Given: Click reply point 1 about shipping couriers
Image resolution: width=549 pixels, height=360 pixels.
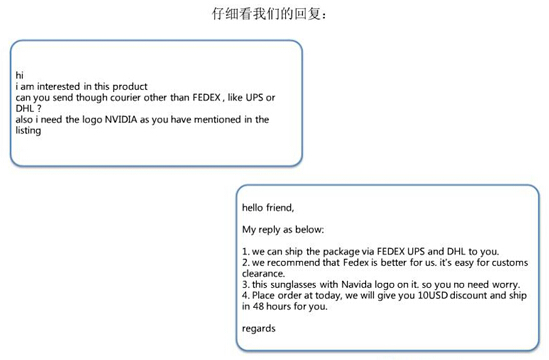Looking at the screenshot, I should [370, 251].
